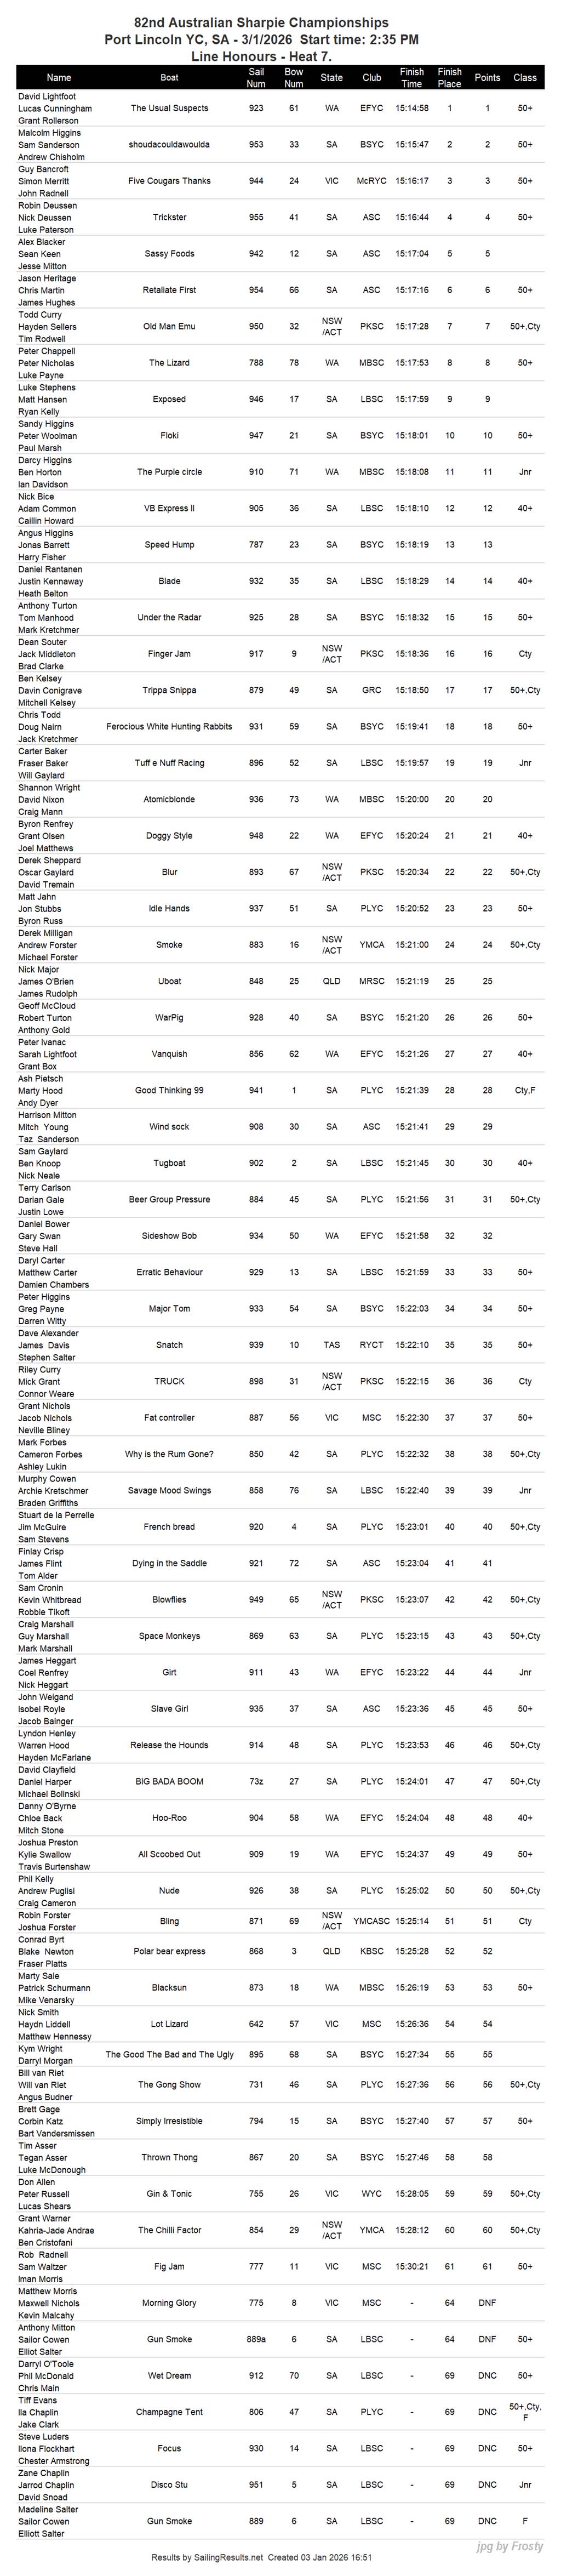The height and width of the screenshot is (2576, 561).
Task: Click the boat name Polar bear express
Action: point(170,1951)
